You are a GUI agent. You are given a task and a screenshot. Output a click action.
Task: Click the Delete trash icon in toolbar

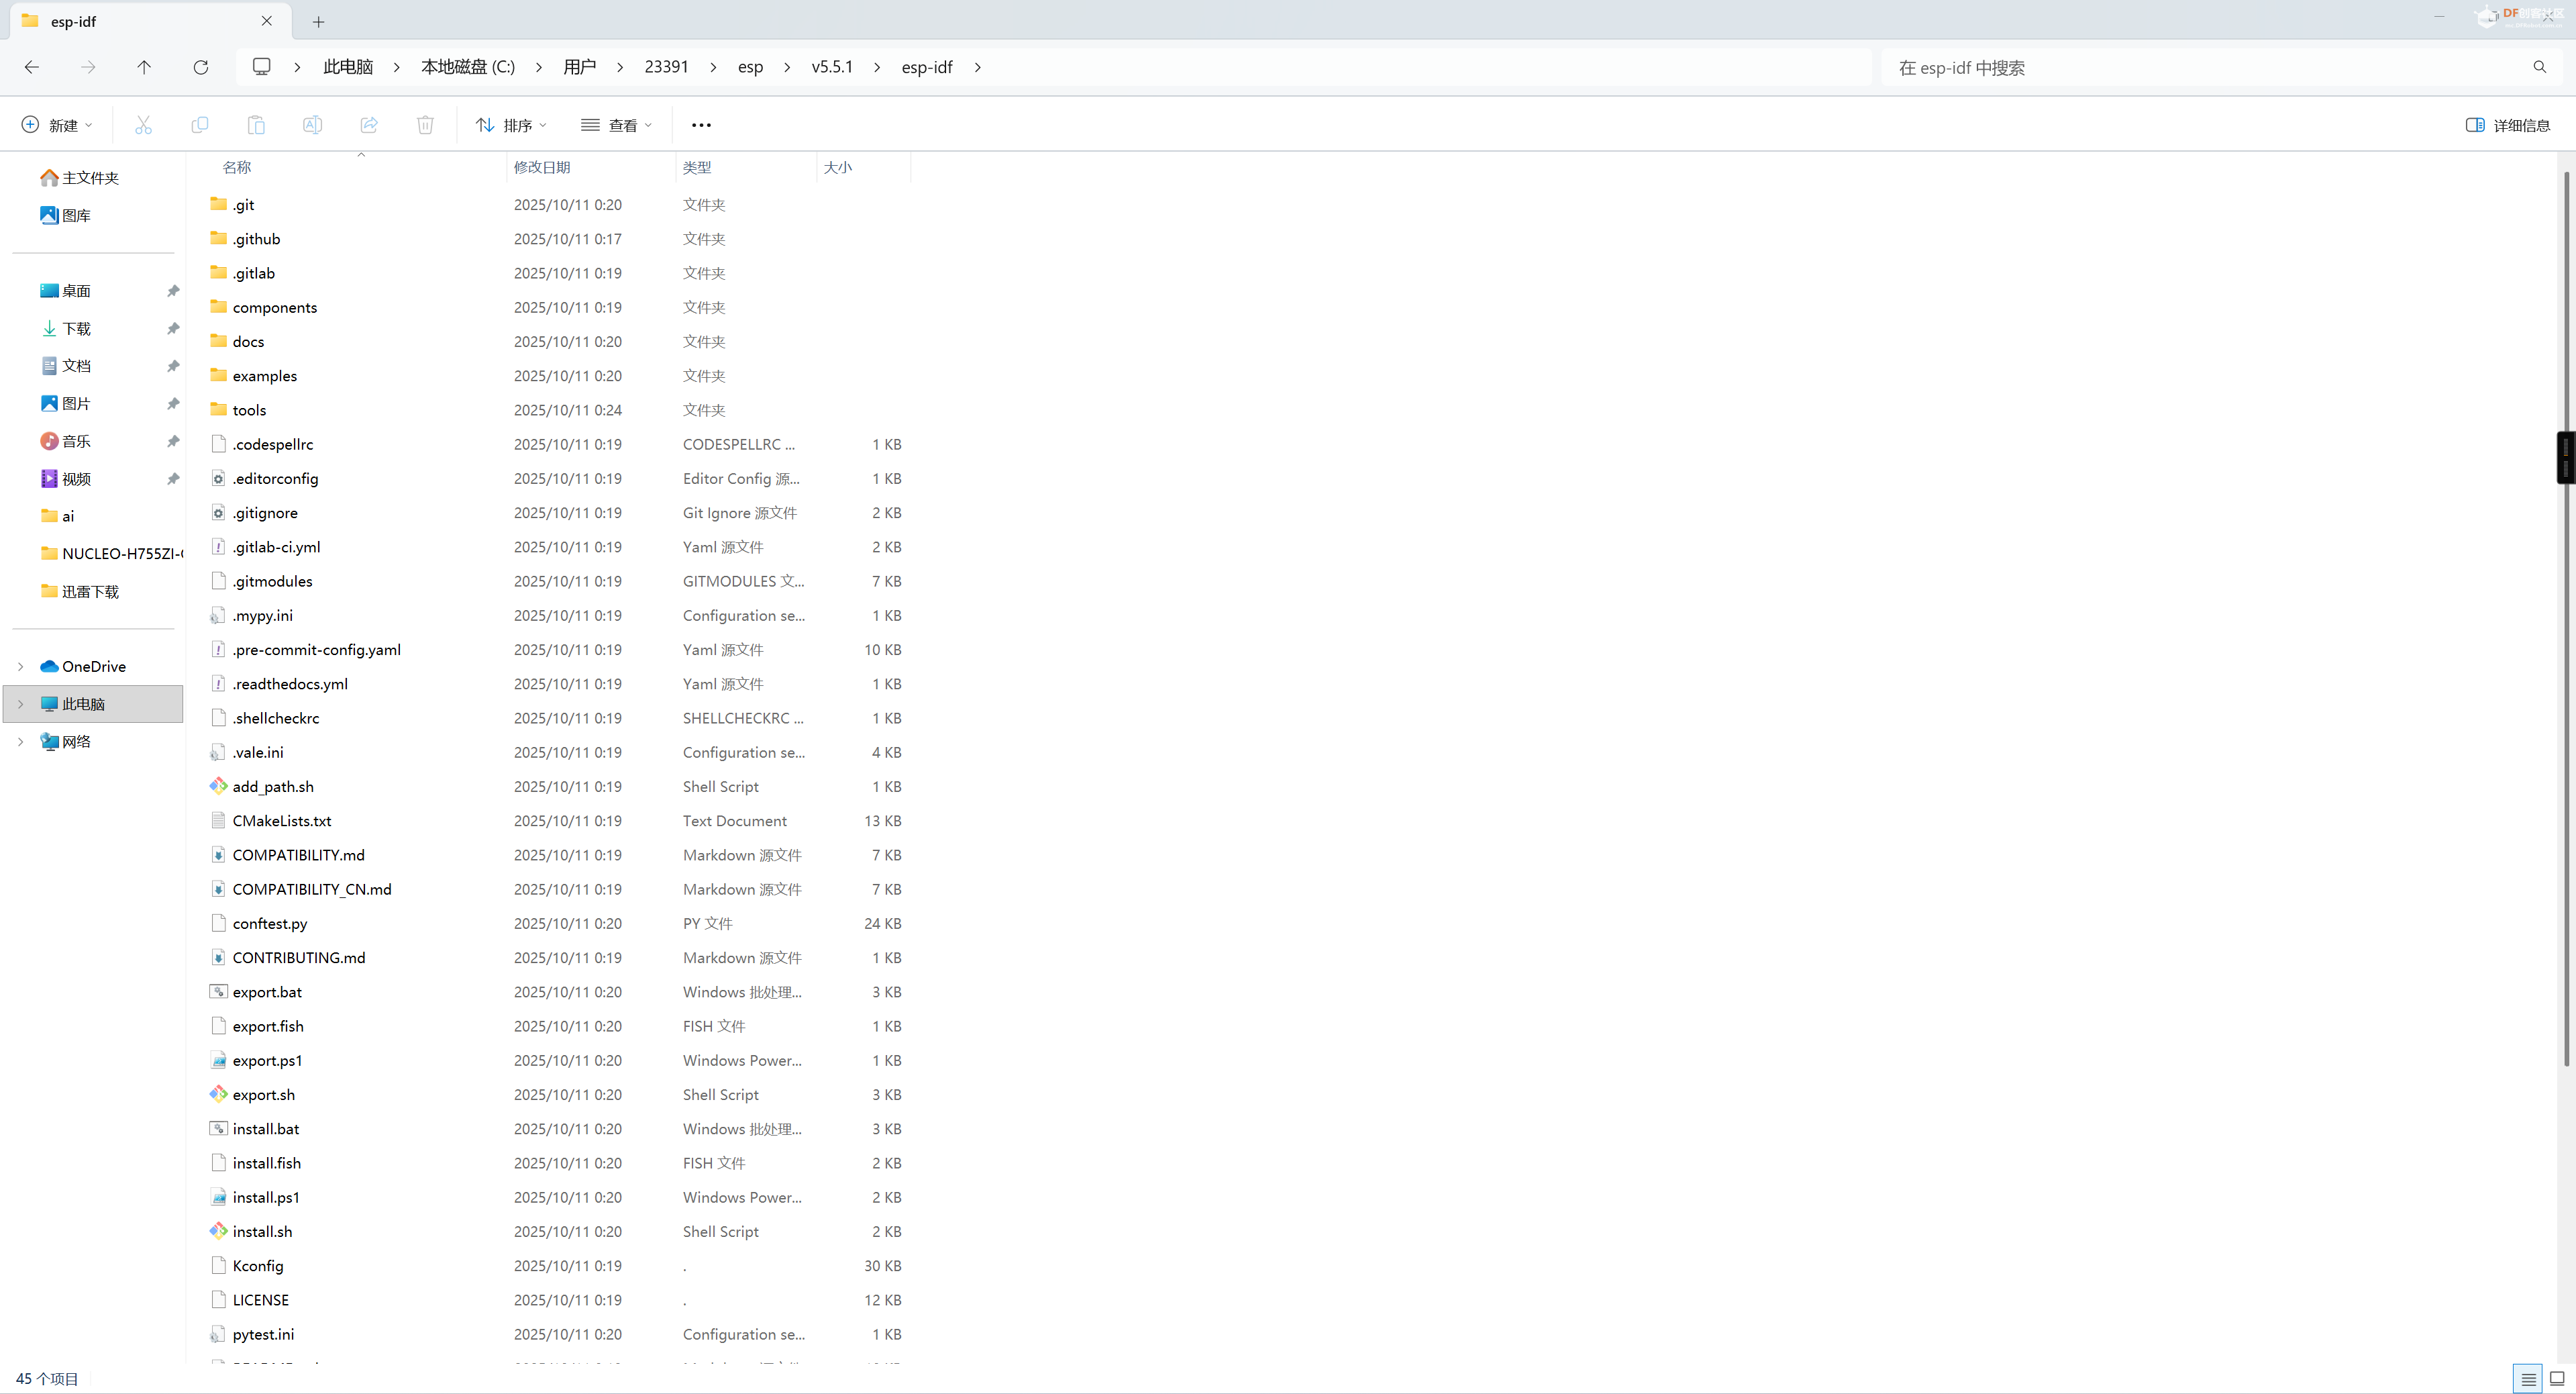[x=425, y=125]
